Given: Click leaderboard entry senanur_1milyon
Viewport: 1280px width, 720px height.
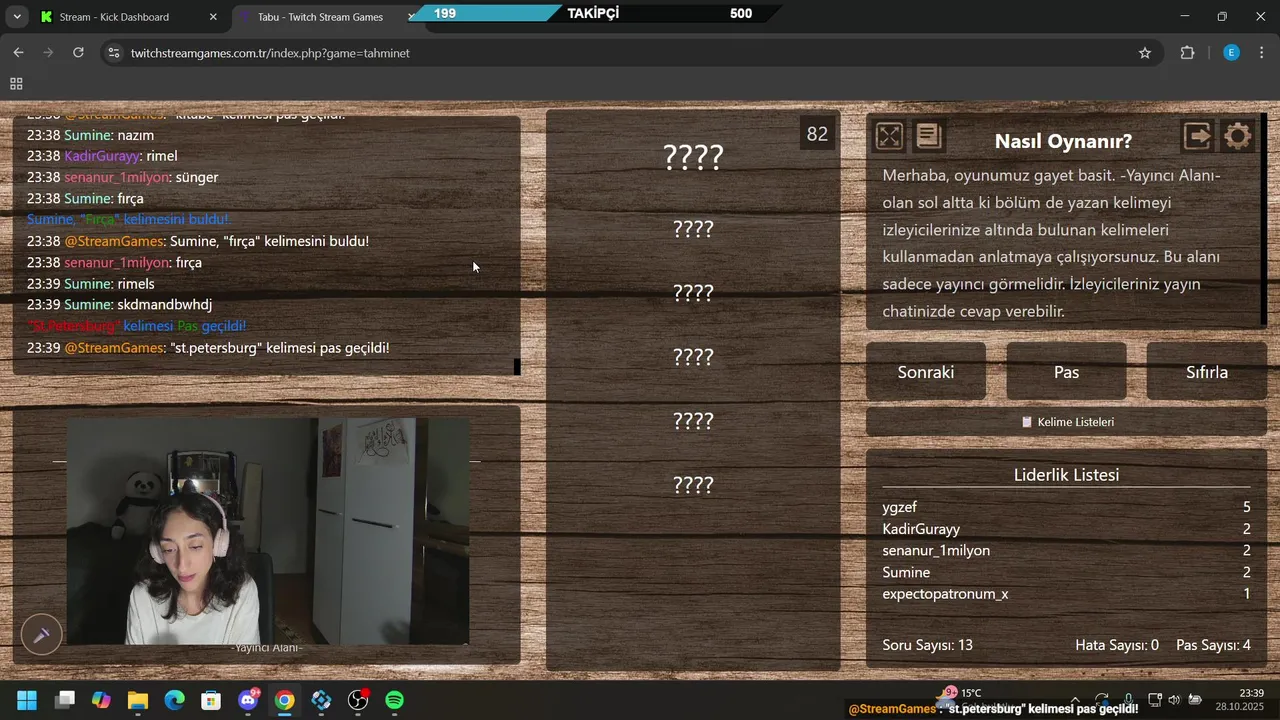Looking at the screenshot, I should 936,551.
